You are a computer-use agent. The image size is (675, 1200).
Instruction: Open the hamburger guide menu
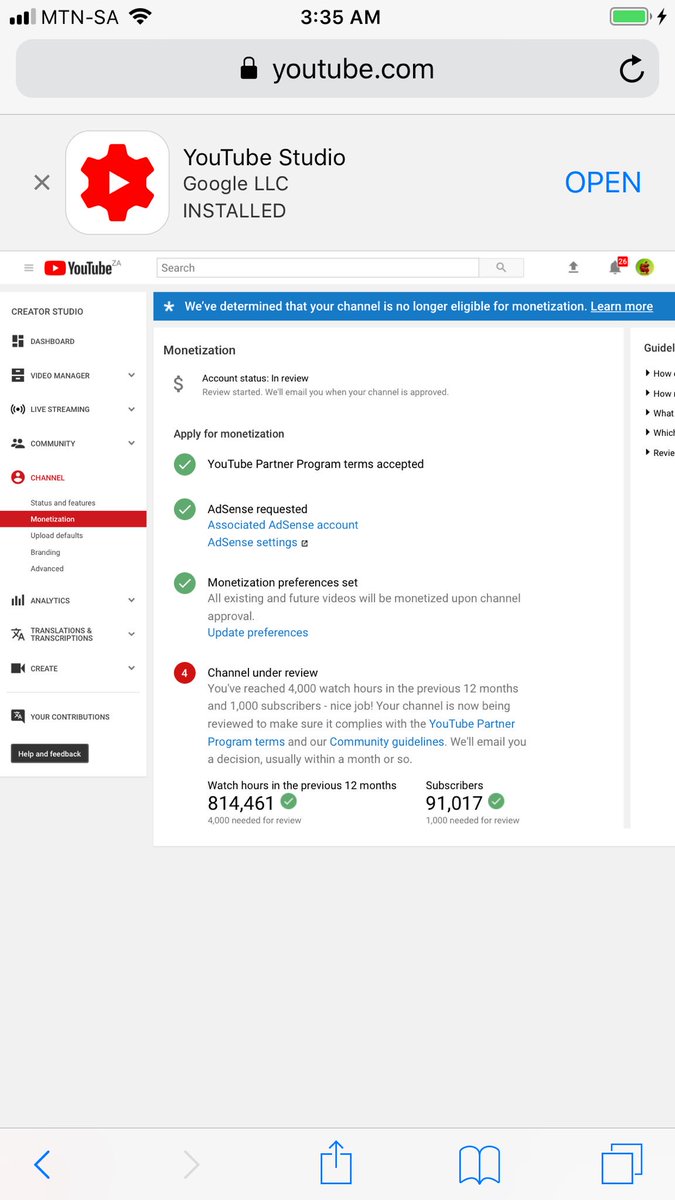[28, 268]
